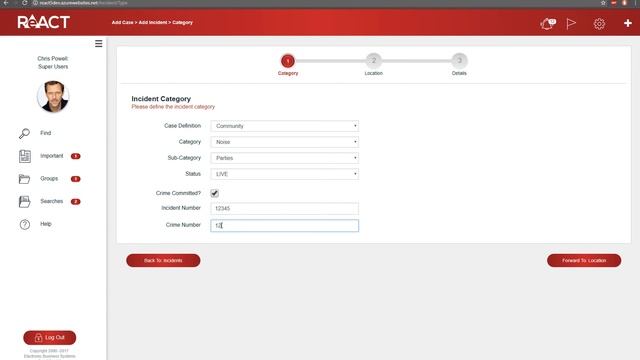Click the Forward To Location button

(584, 260)
